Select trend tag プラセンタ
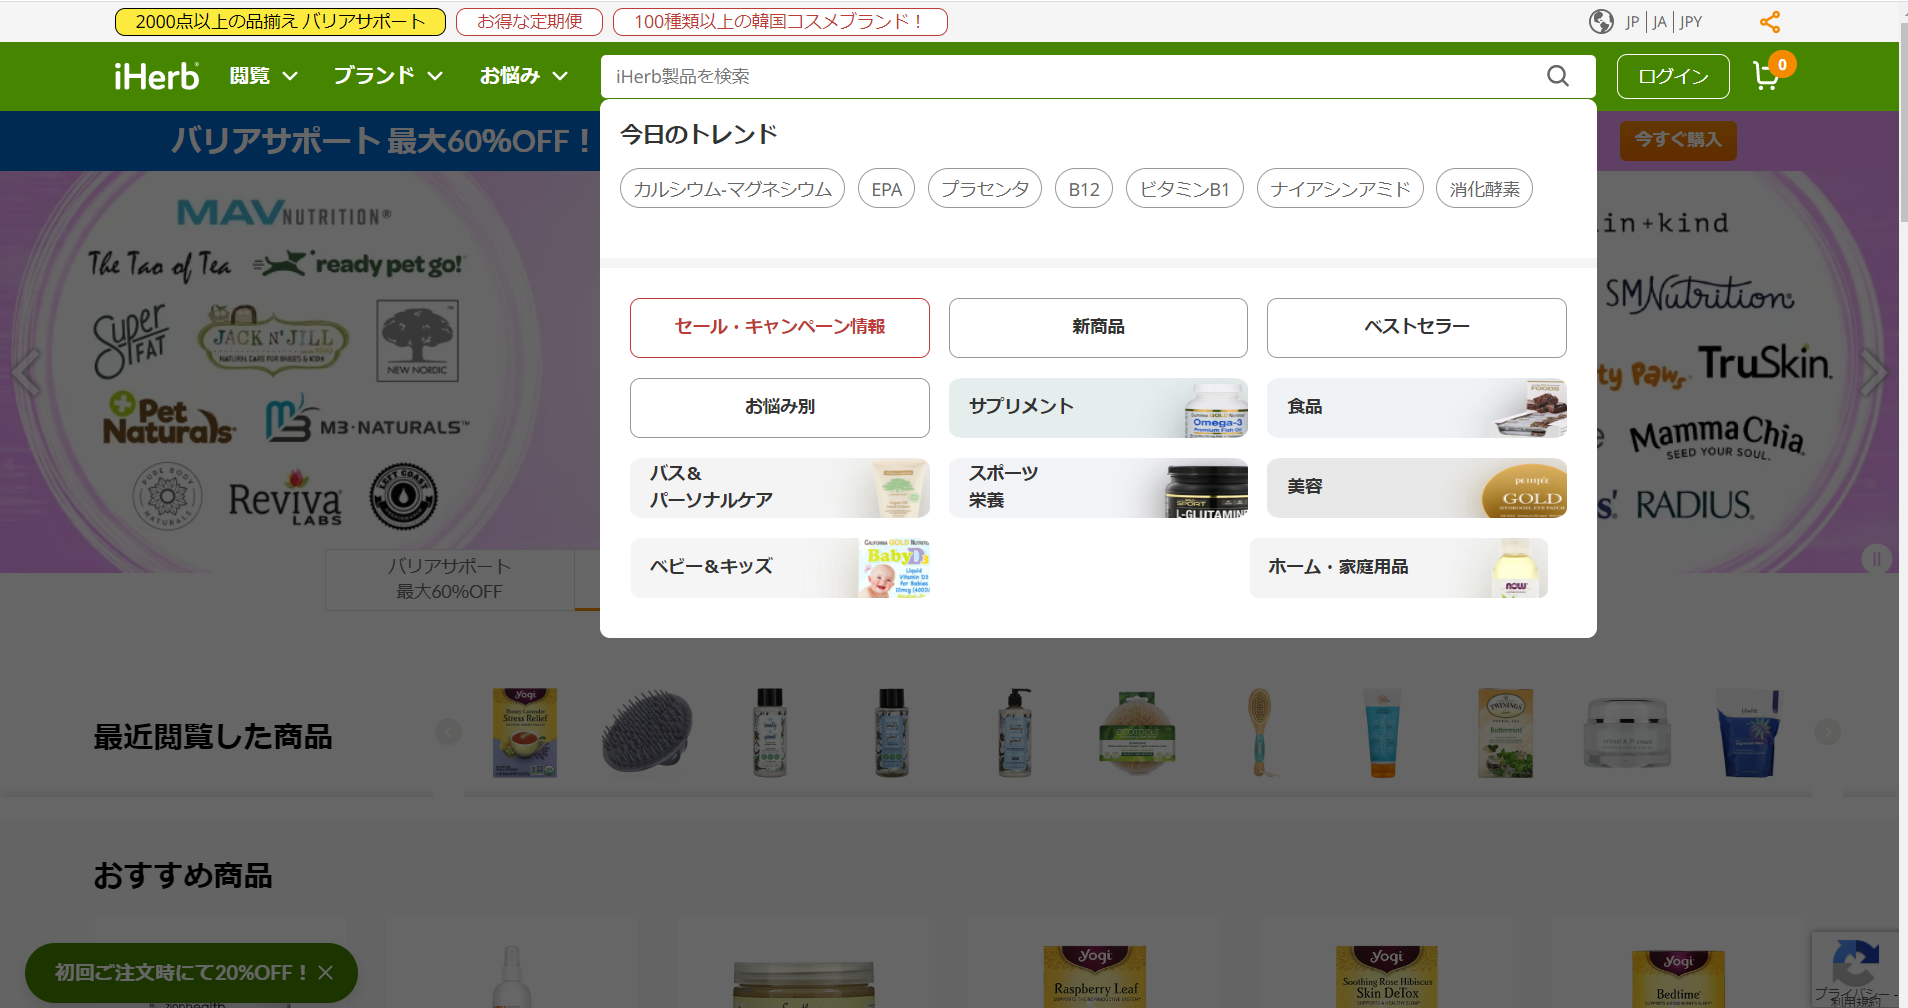 985,189
